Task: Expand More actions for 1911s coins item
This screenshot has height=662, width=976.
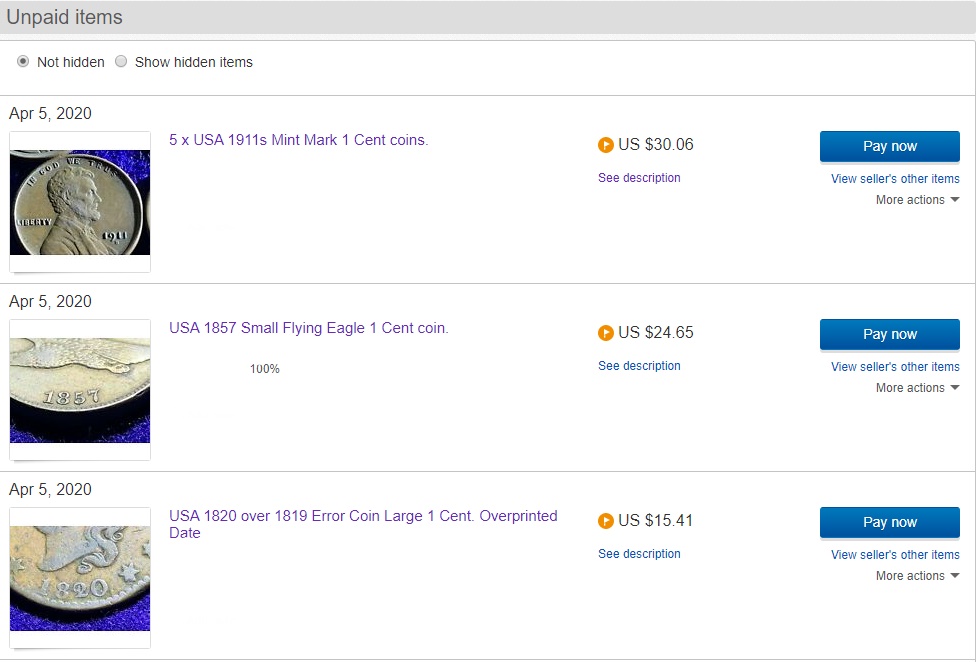Action: pyautogui.click(x=917, y=200)
